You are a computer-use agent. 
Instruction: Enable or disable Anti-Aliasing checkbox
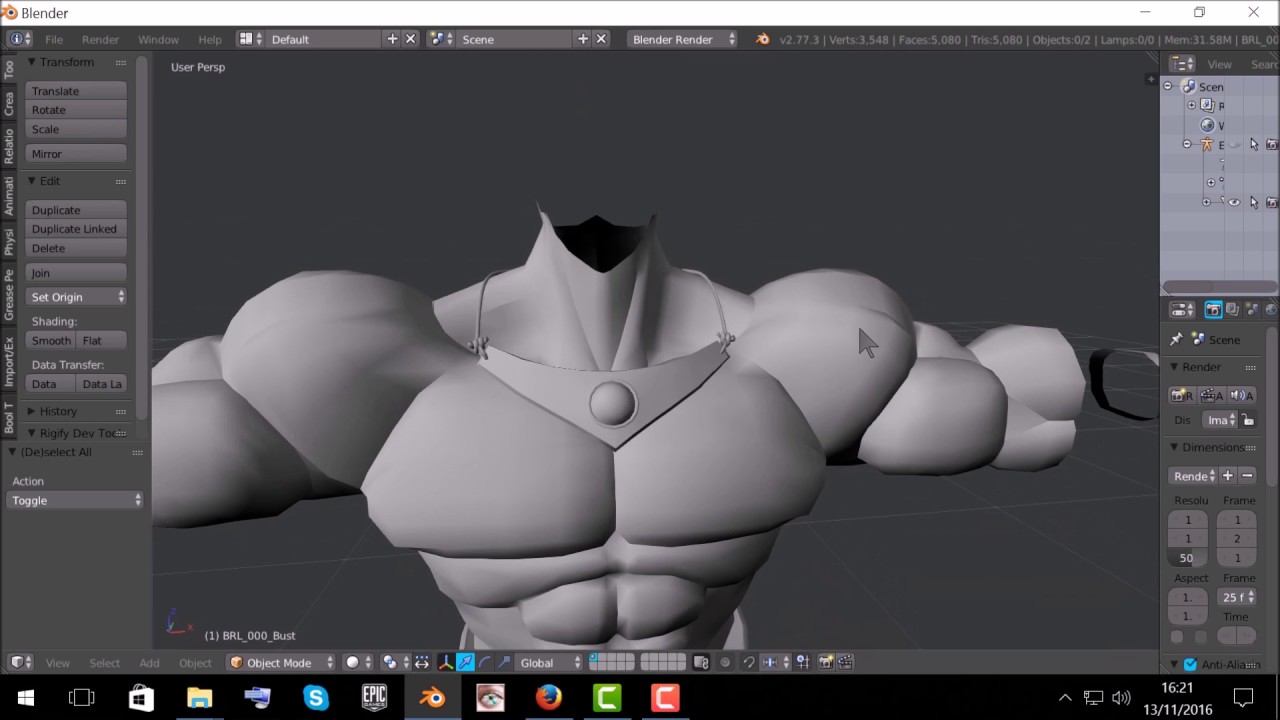1190,664
